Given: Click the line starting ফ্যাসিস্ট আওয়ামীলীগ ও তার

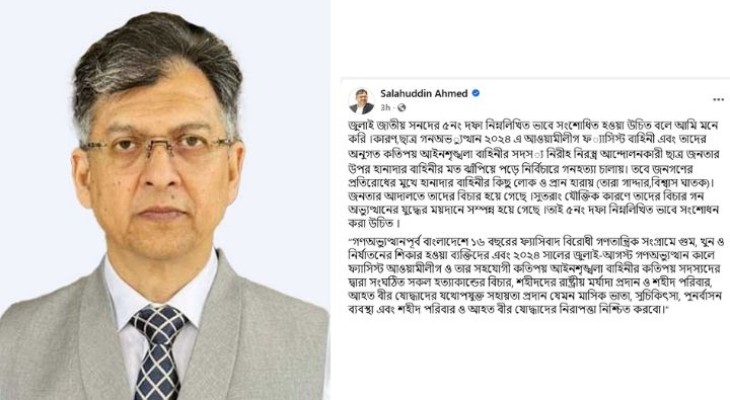Looking at the screenshot, I should tap(534, 268).
